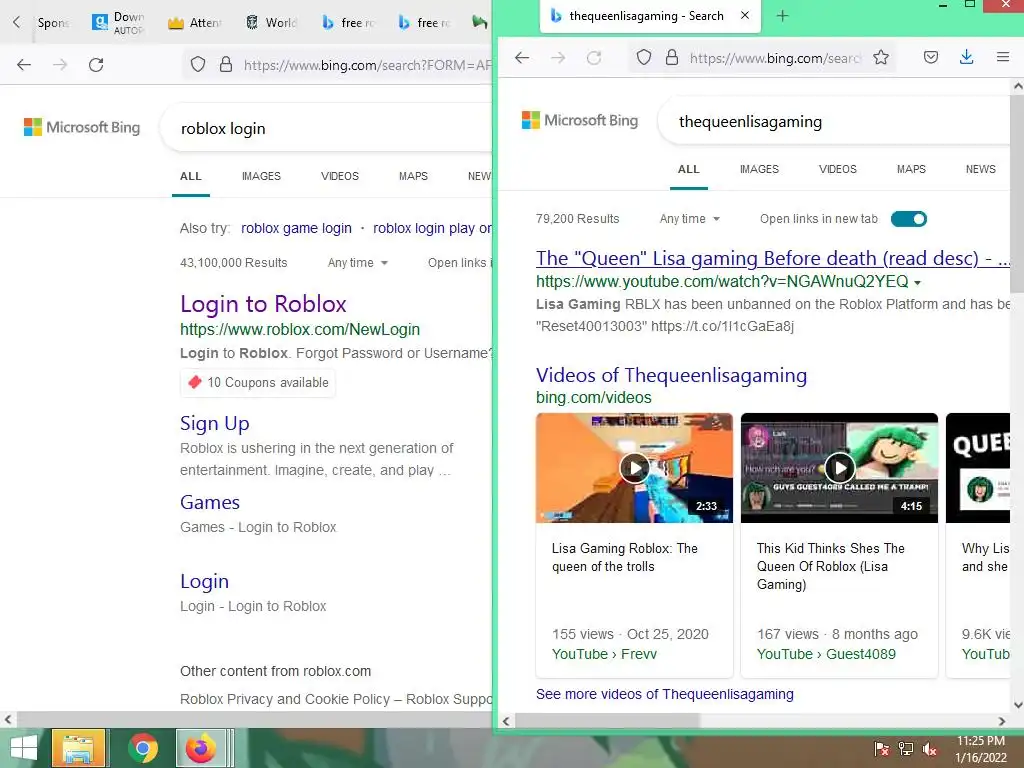
Task: Open Login sitelink under Games
Action: [x=204, y=581]
